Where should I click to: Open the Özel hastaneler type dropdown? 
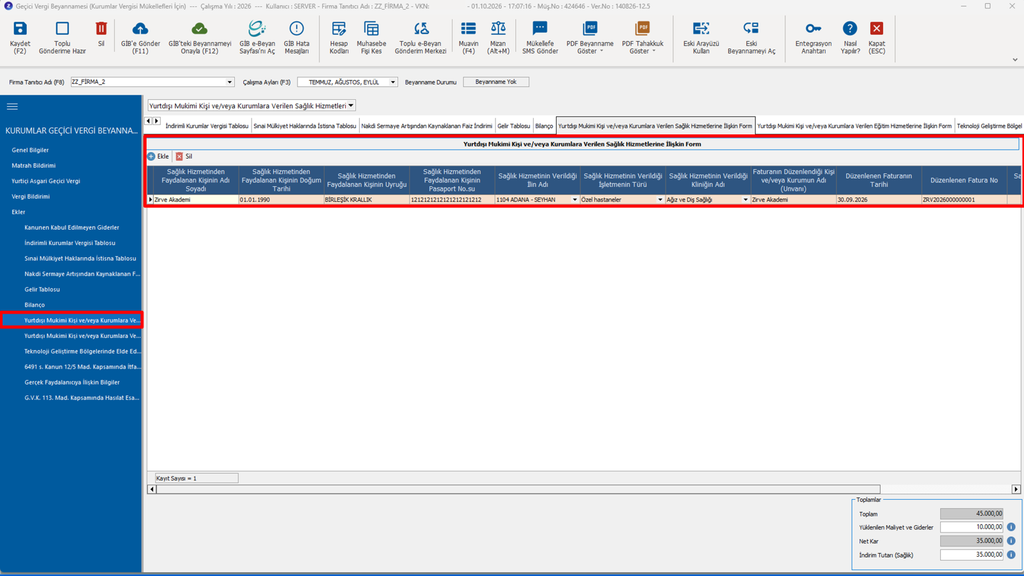pos(660,200)
